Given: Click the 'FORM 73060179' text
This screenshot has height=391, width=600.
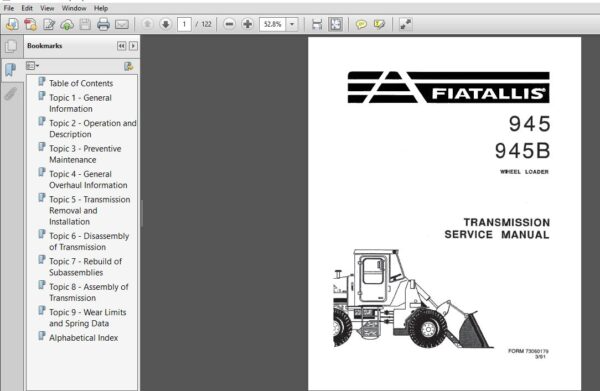Looking at the screenshot, I should 528,351.
